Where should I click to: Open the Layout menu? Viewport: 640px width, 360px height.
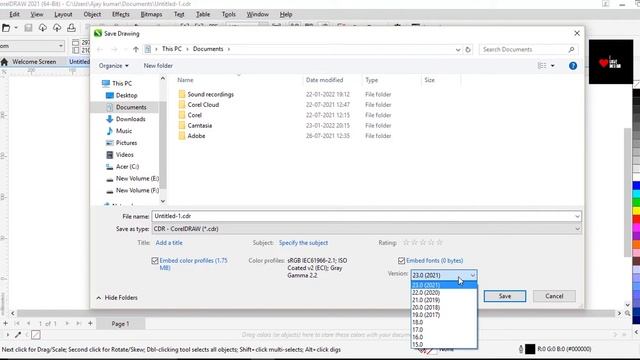[x=63, y=14]
